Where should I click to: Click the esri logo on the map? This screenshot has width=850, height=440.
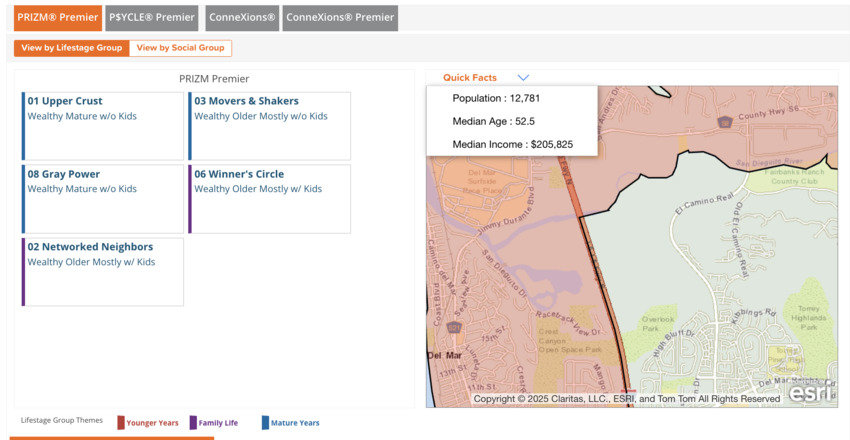(x=810, y=393)
